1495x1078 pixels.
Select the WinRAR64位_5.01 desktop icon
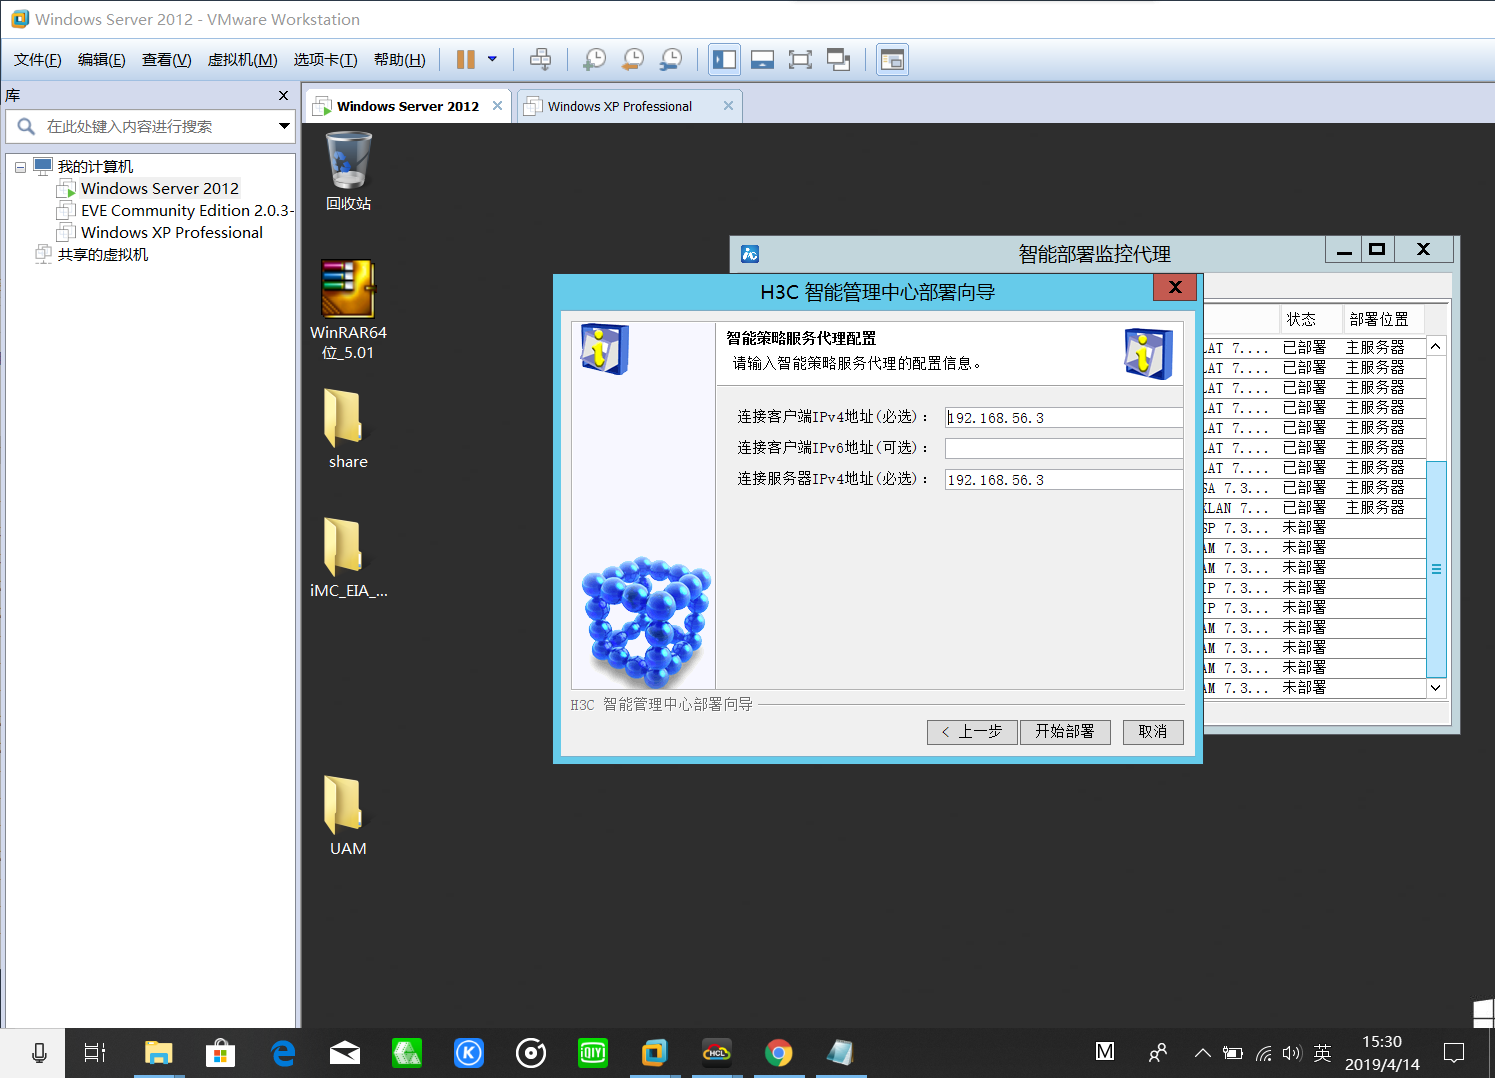pyautogui.click(x=348, y=309)
